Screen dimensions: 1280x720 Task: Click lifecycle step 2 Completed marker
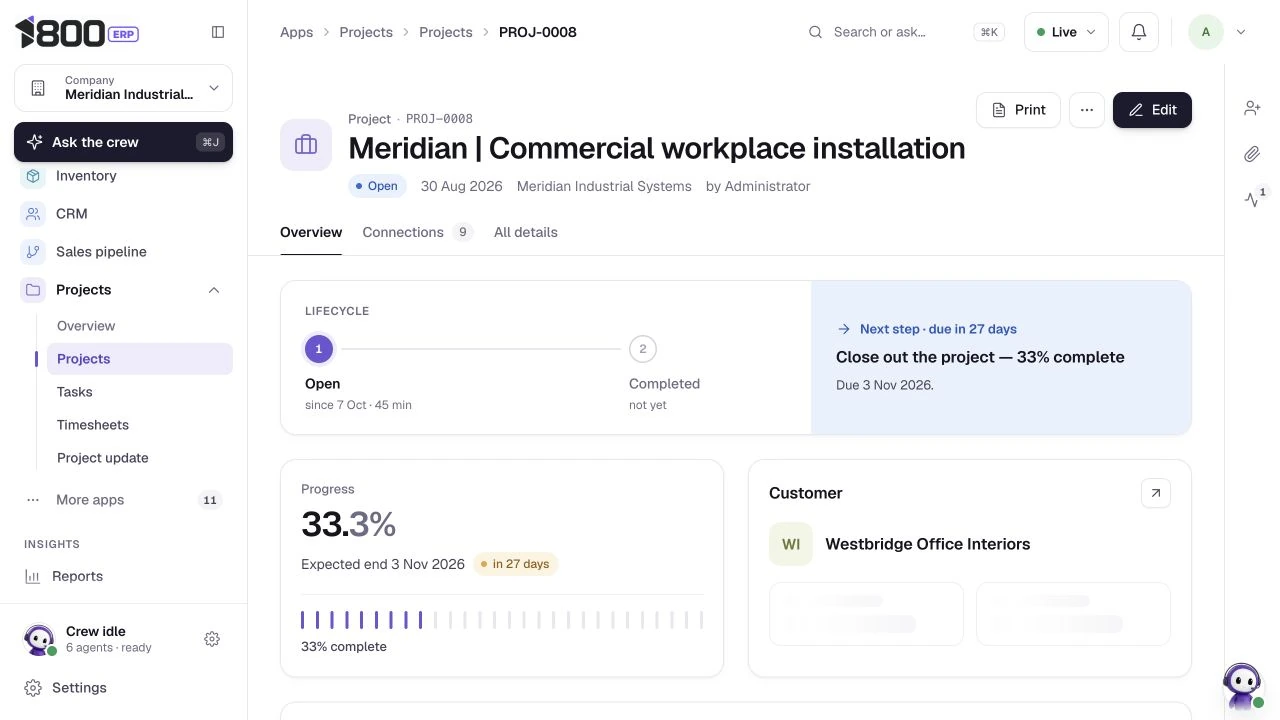[x=643, y=349]
